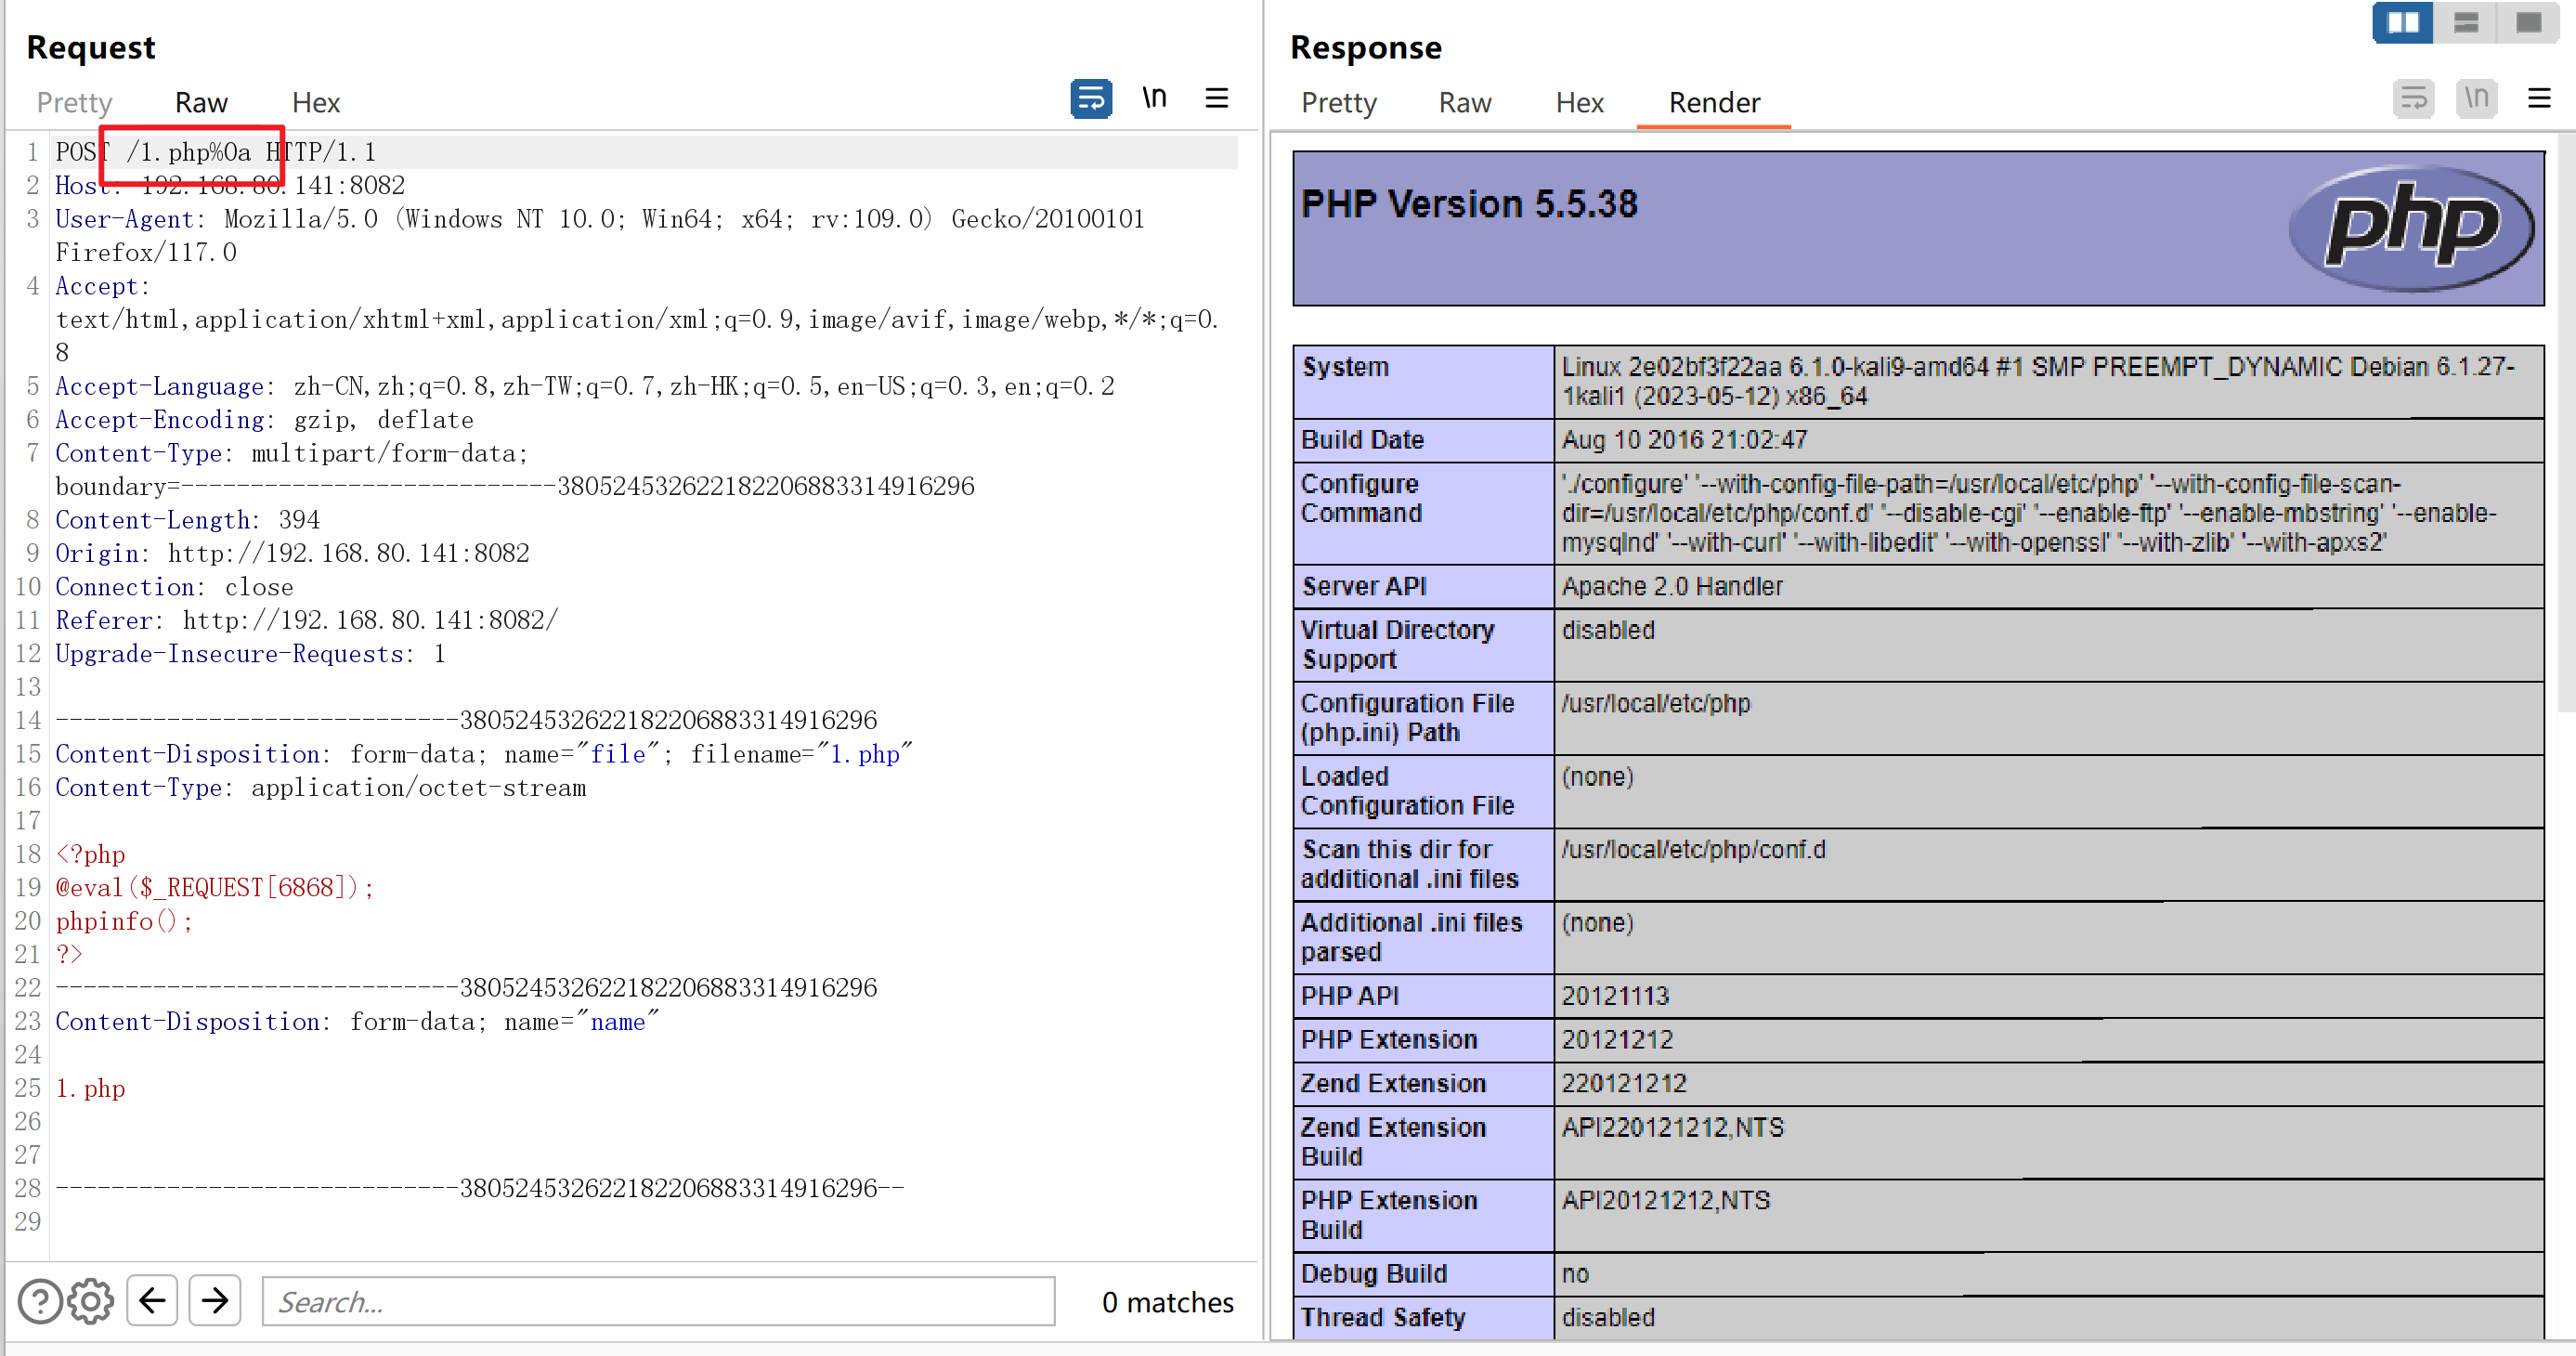The height and width of the screenshot is (1356, 2576).
Task: Select side-by-side split layout icon
Action: [x=2402, y=22]
